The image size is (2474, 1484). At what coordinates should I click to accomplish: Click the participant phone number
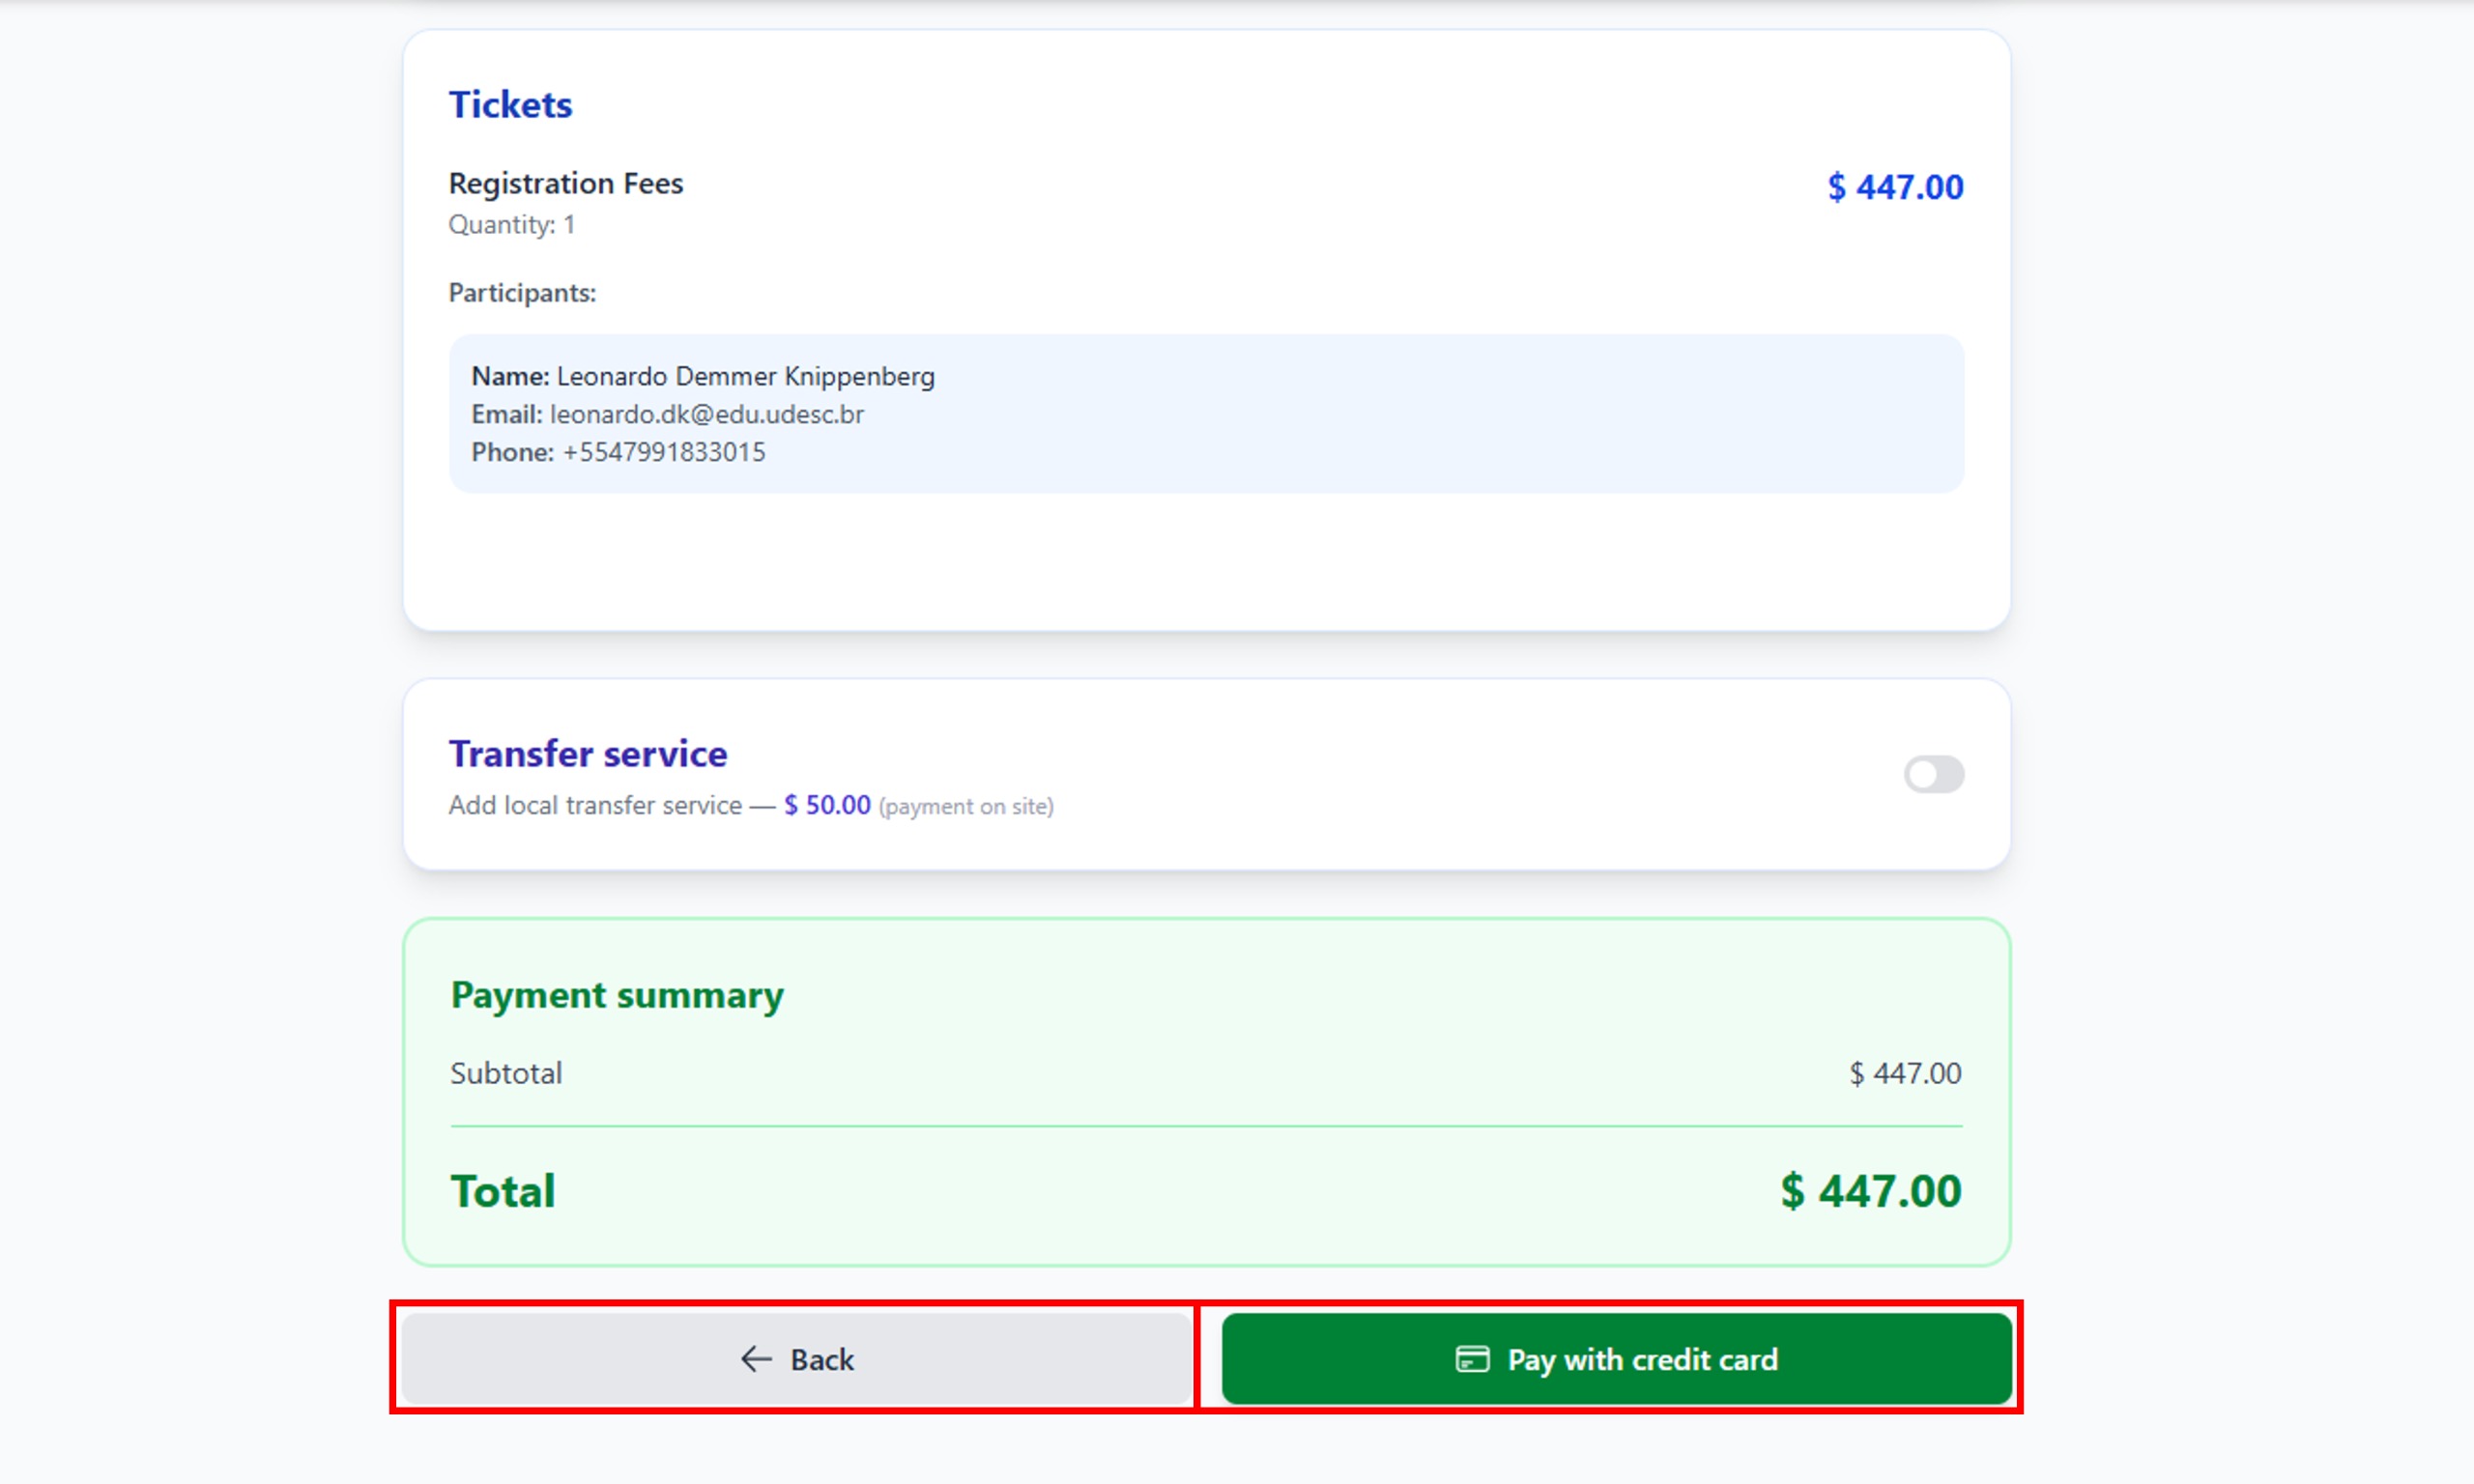(663, 453)
